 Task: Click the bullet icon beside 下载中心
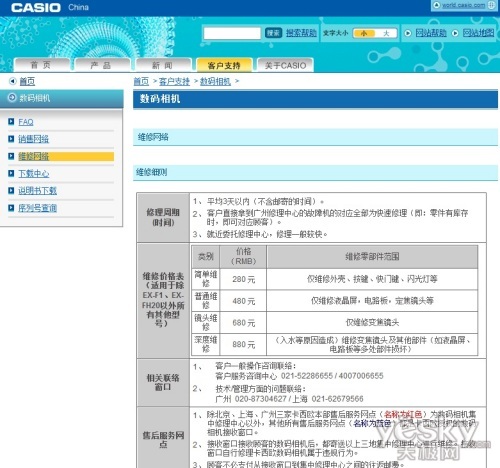click(x=11, y=173)
